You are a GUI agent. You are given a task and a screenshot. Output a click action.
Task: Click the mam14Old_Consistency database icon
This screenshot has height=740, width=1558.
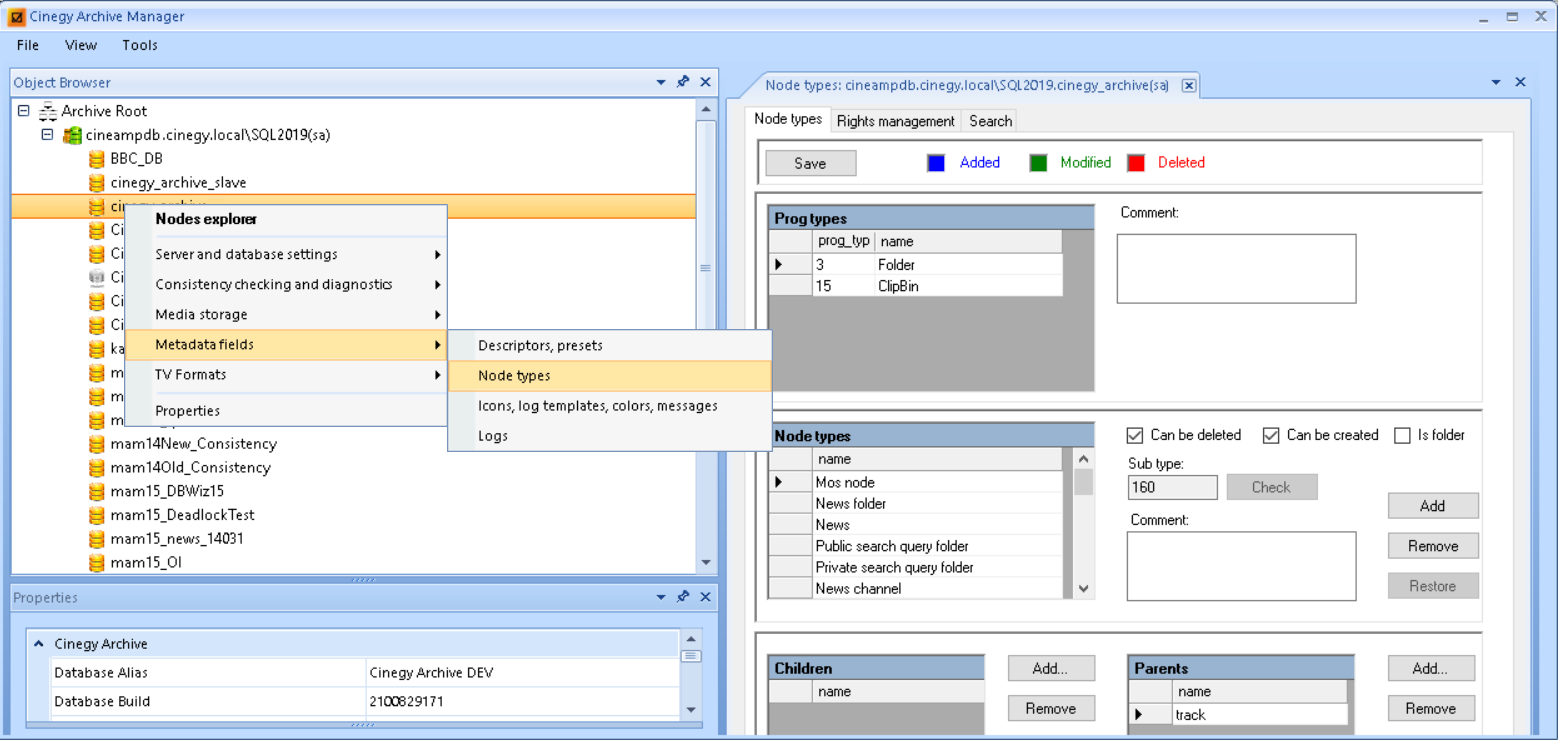97,468
